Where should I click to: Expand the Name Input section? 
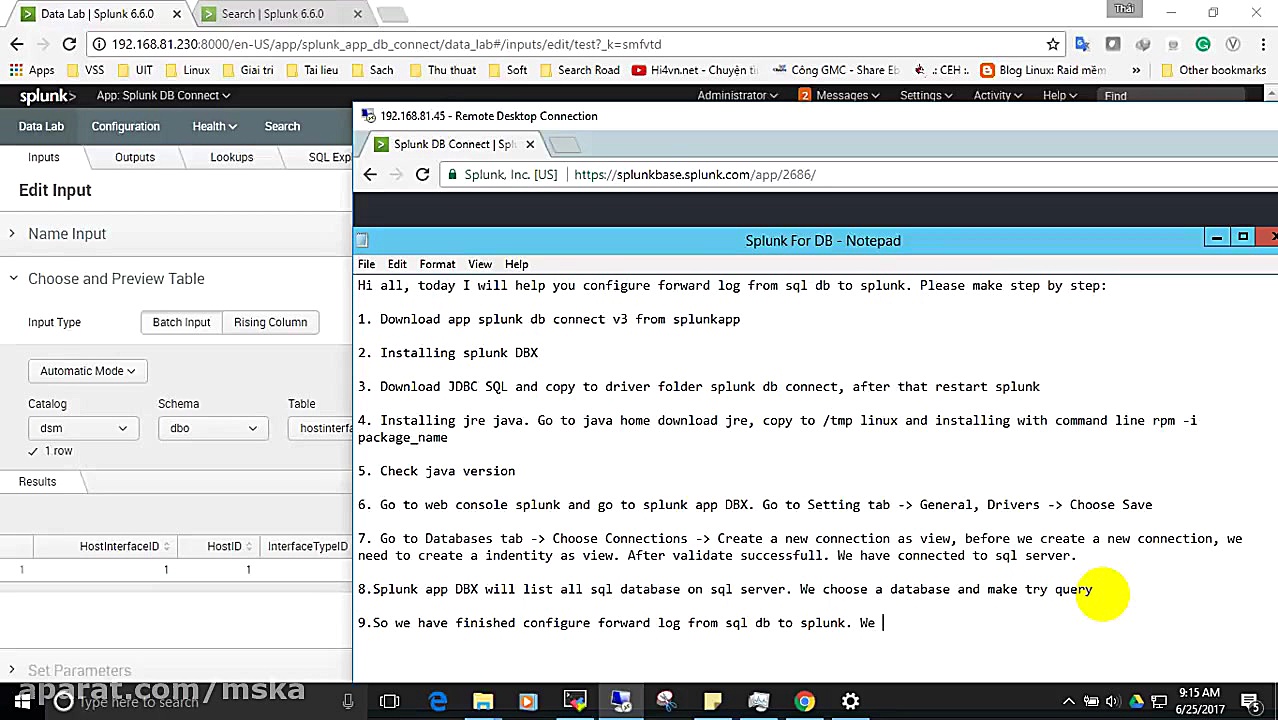[x=67, y=234]
